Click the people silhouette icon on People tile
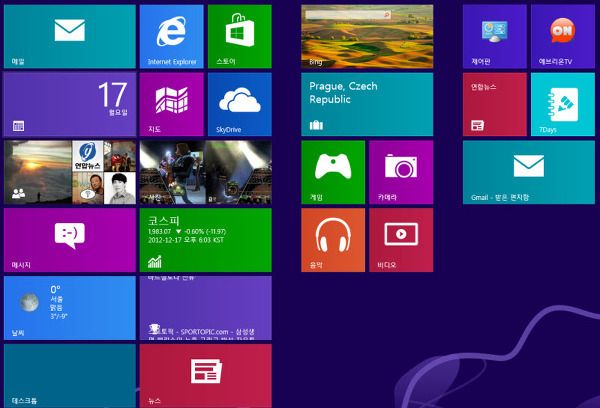 (18, 194)
